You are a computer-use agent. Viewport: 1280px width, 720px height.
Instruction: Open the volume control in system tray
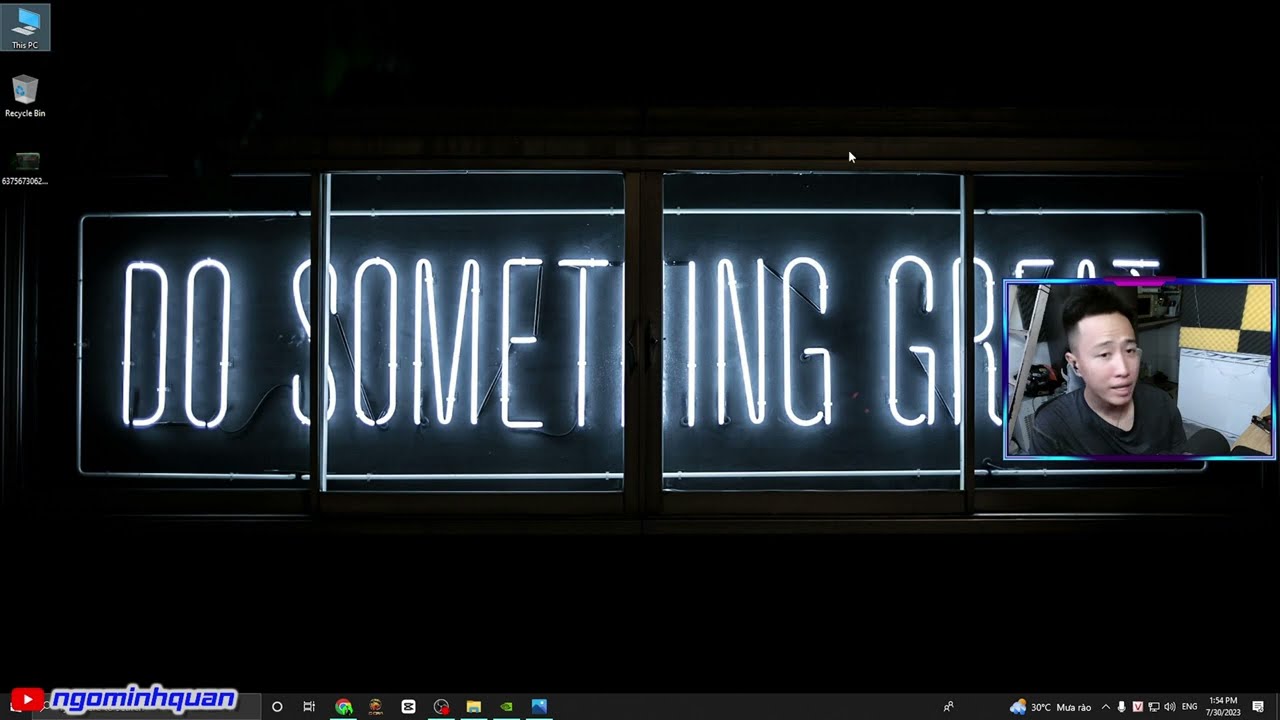[x=1169, y=707]
